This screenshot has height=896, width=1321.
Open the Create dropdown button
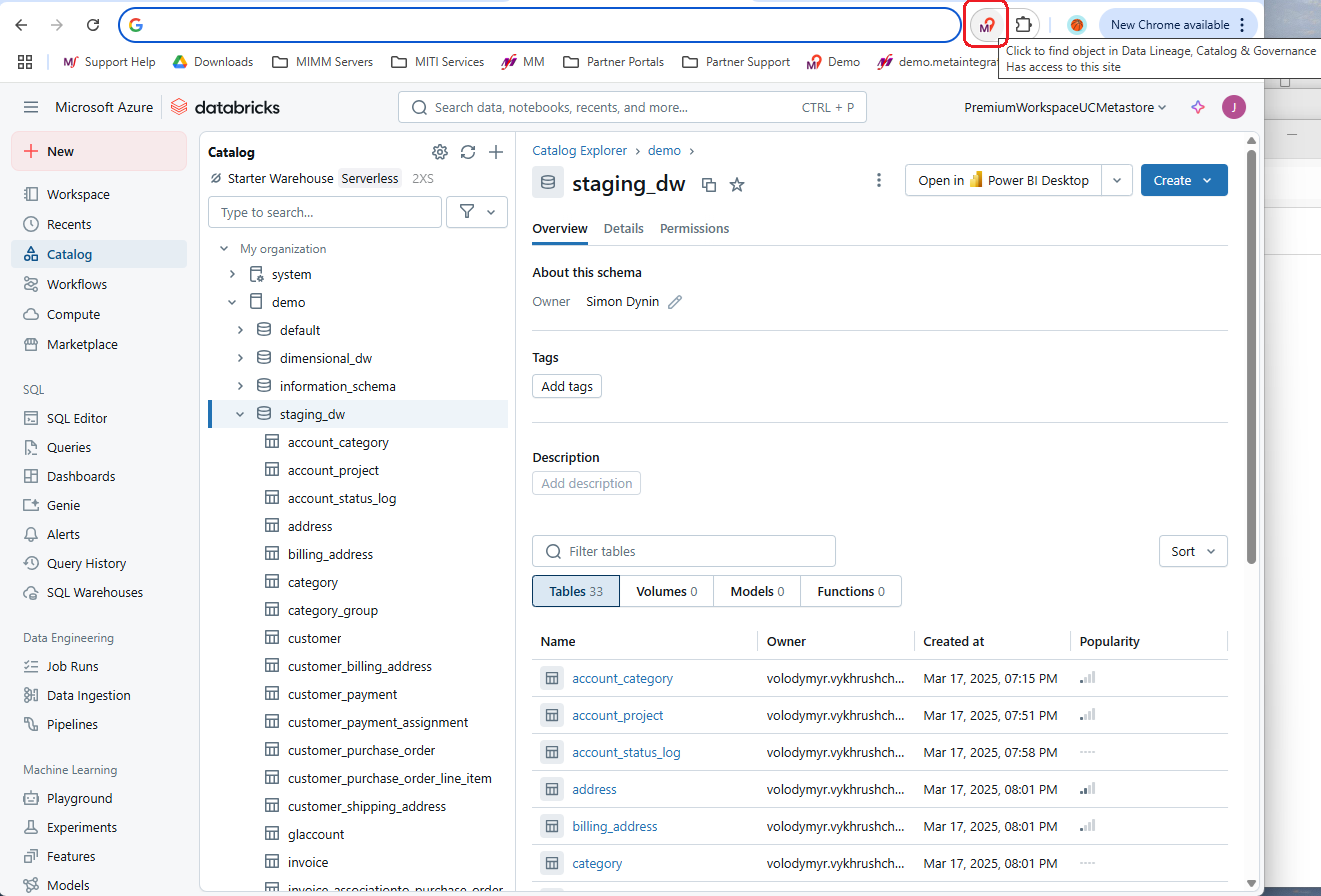[x=1183, y=180]
